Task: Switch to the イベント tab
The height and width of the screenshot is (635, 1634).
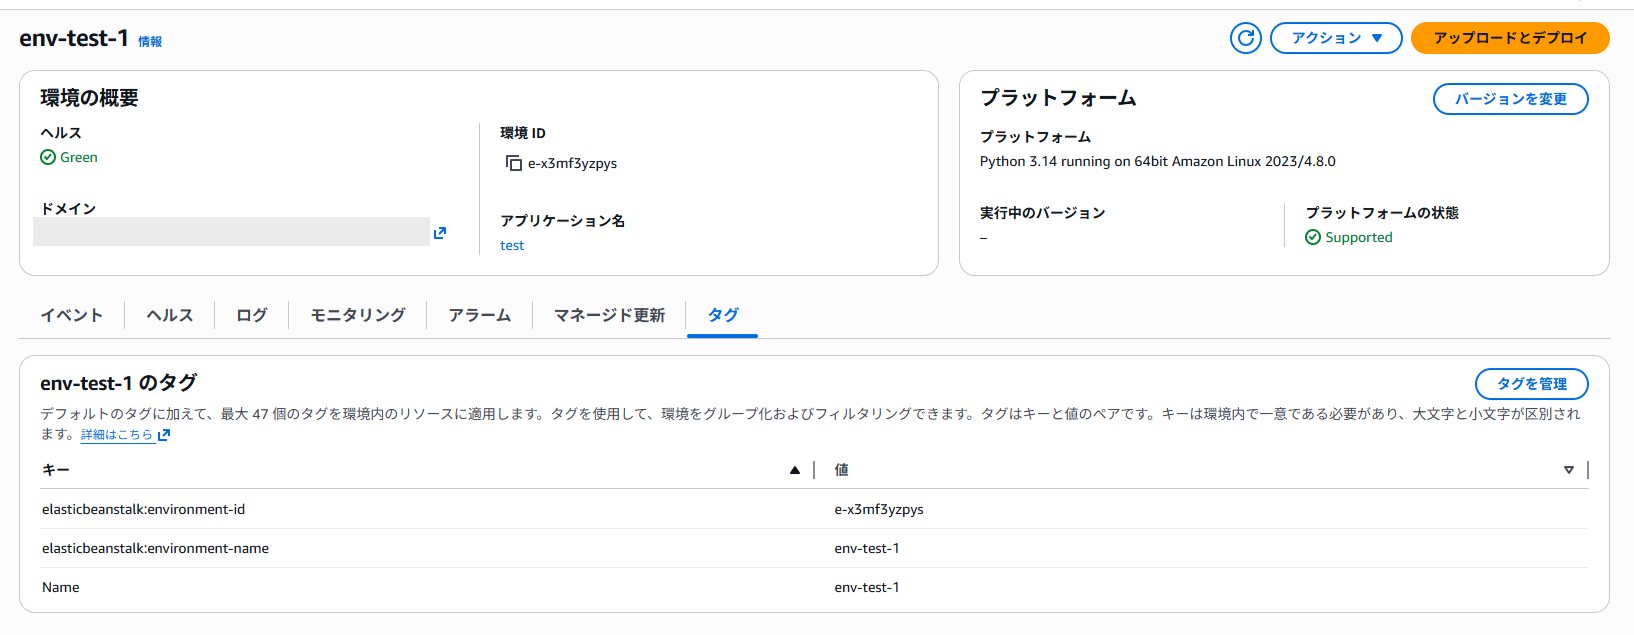Action: pos(72,315)
